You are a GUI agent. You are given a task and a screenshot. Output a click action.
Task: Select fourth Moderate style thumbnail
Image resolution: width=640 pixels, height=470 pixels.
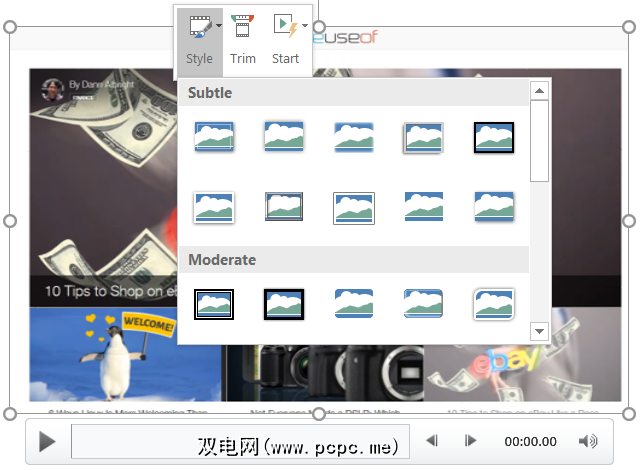tap(423, 304)
